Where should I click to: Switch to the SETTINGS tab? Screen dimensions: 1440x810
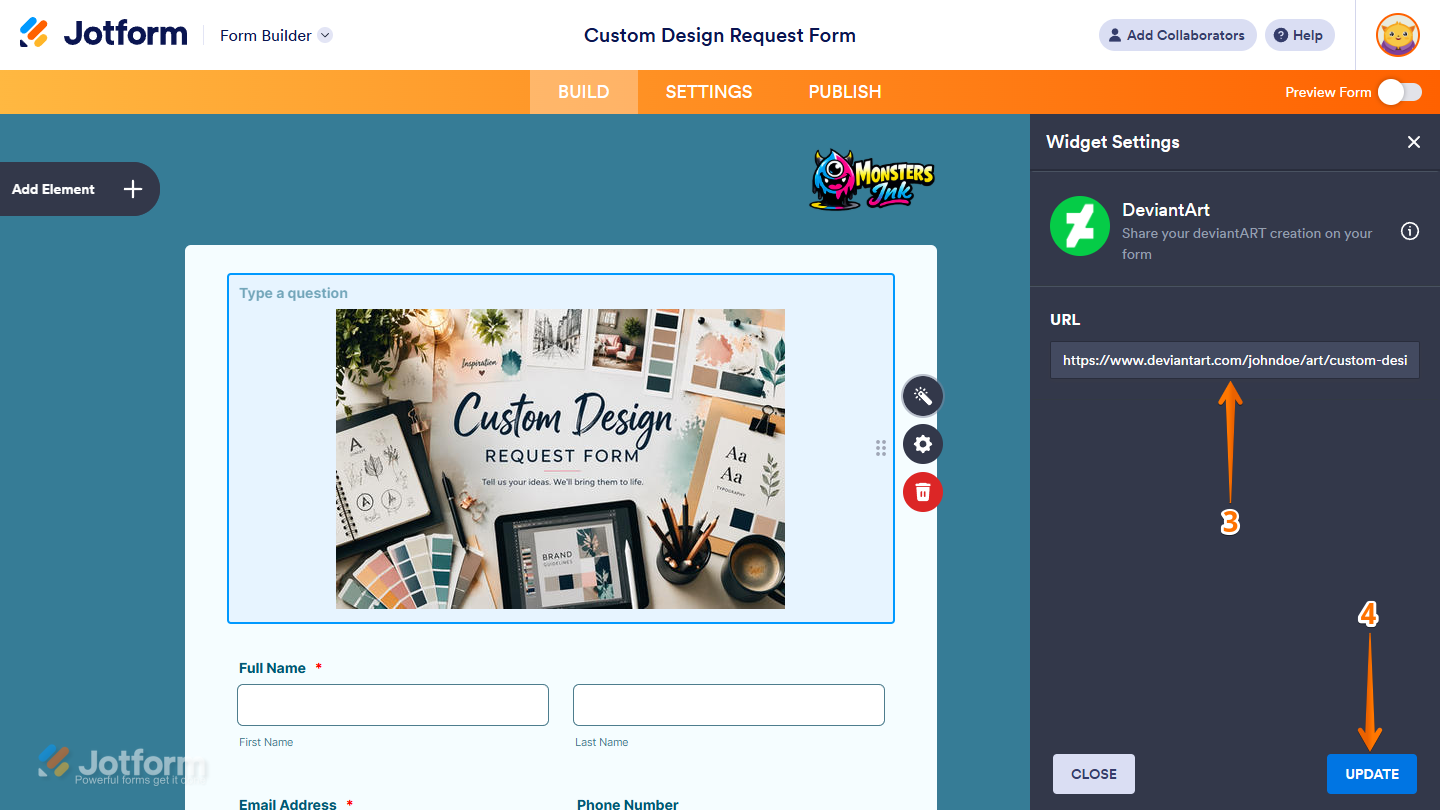pos(708,91)
